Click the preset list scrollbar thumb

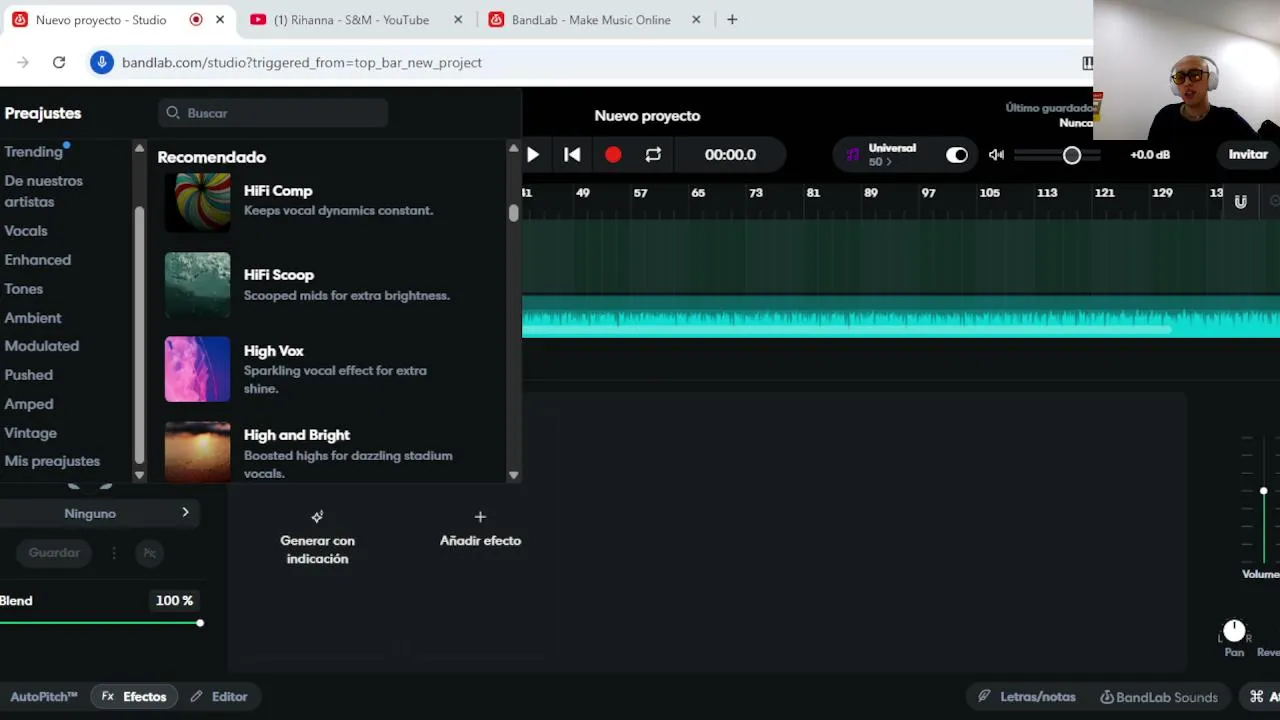click(x=513, y=212)
